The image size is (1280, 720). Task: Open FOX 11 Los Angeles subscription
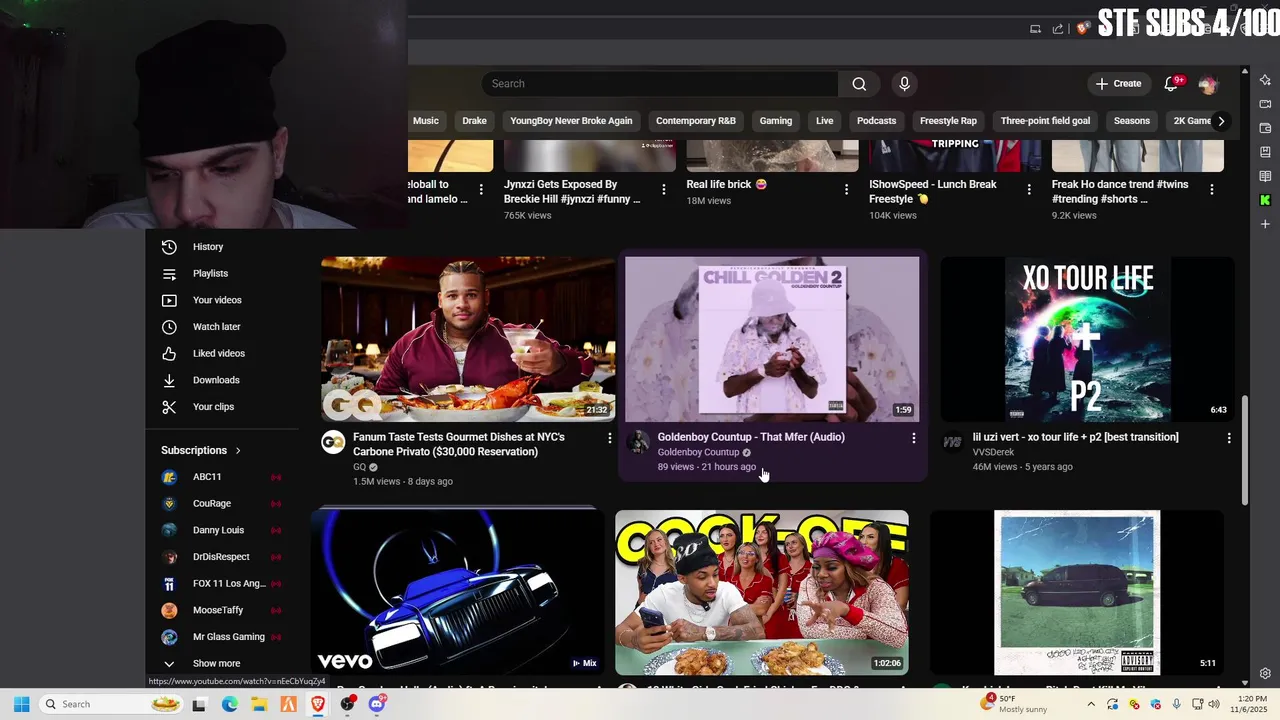220,584
